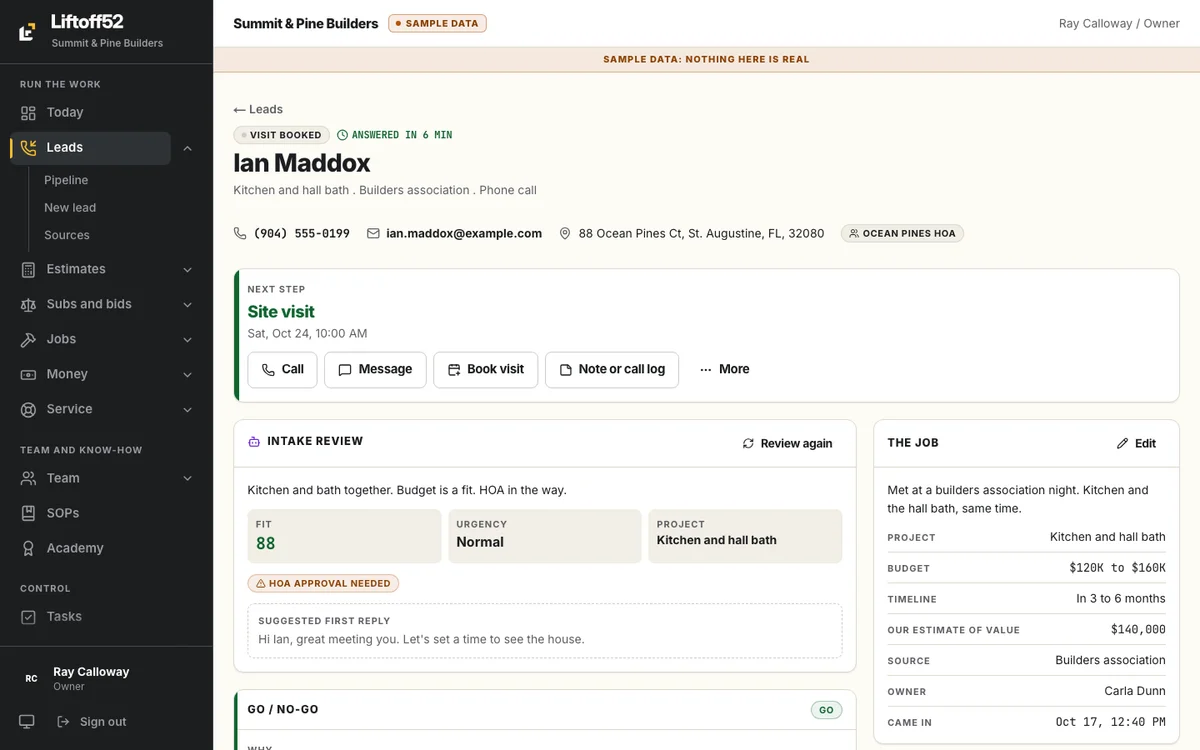Click the (904) 555-0199 phone number

pos(301,233)
